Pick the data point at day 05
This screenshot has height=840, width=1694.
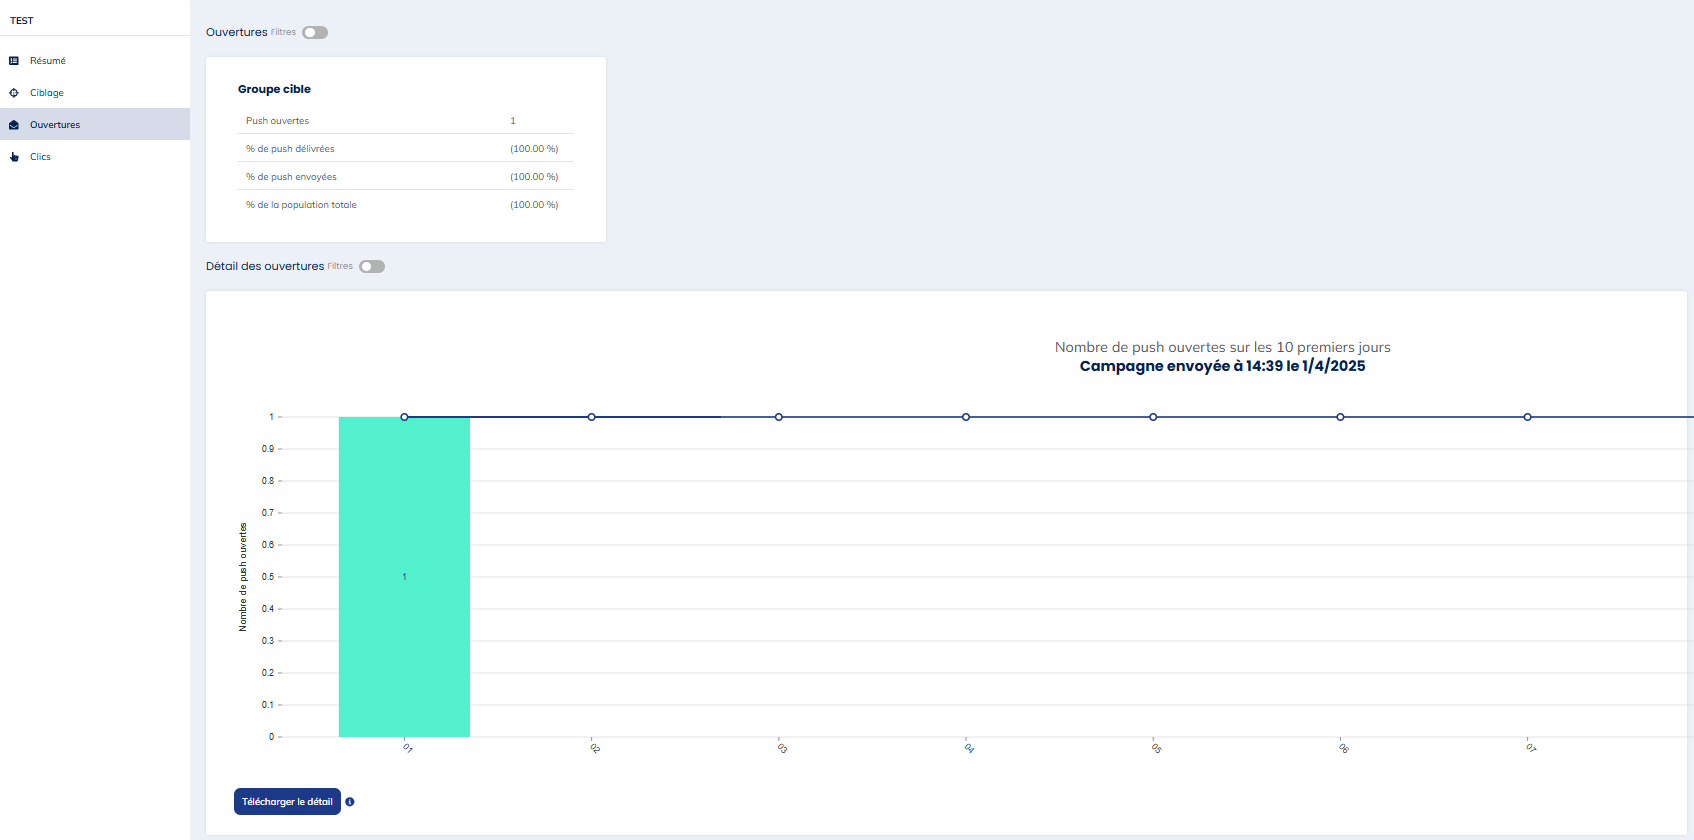1153,417
